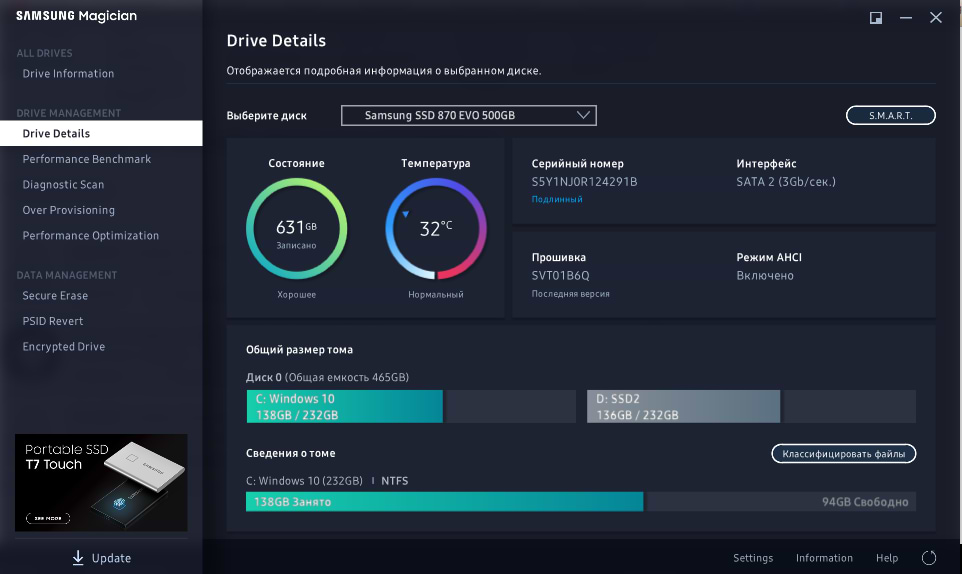The width and height of the screenshot is (962, 574).
Task: Open Information from bottom bar
Action: click(824, 557)
